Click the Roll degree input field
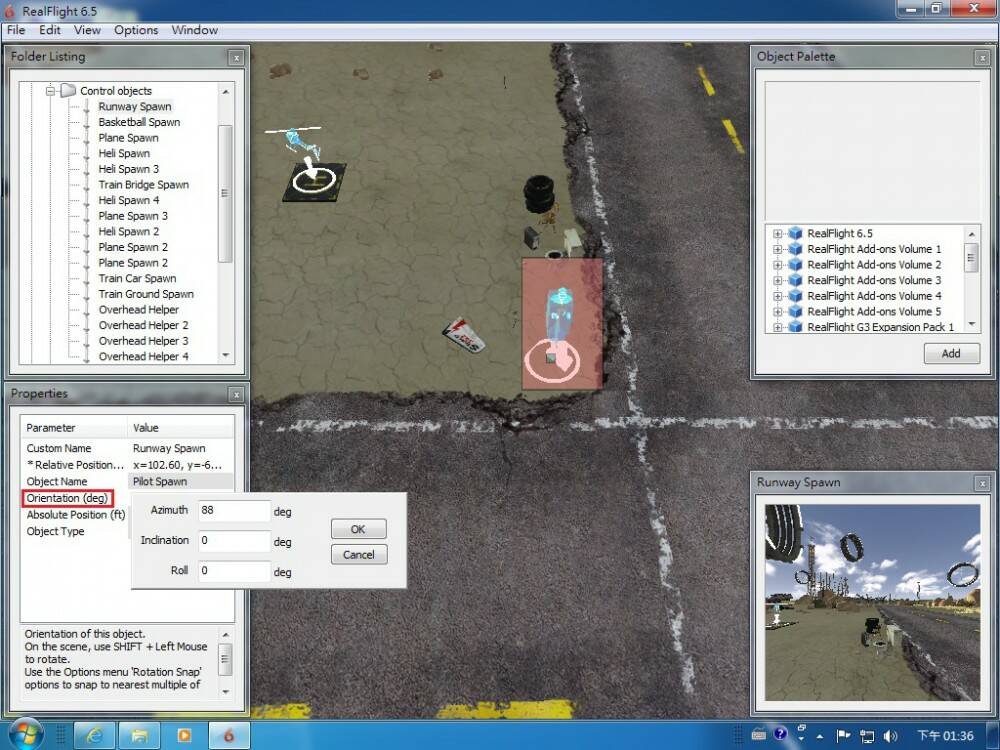 coord(234,571)
